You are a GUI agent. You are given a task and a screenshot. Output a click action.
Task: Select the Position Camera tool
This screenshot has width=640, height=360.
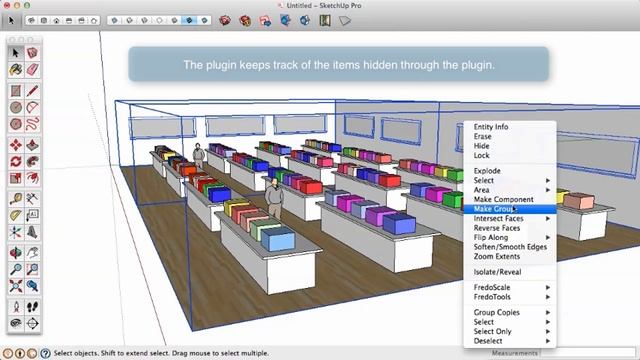tap(16, 307)
